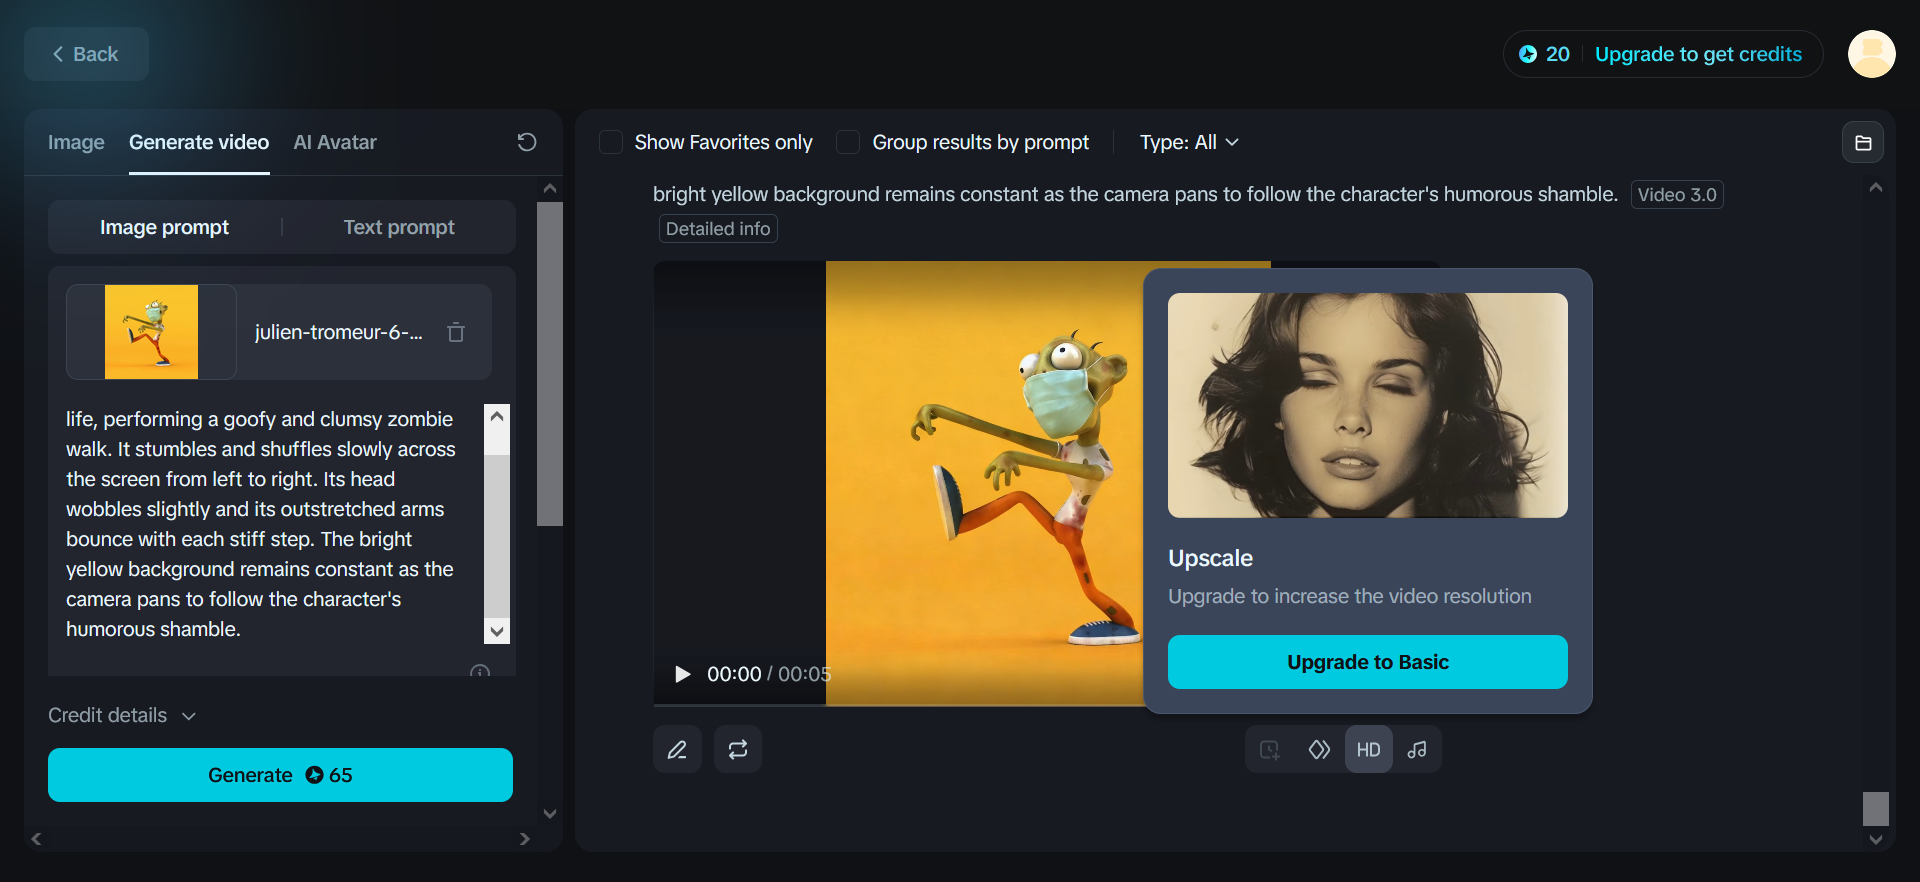The image size is (1920, 882).
Task: Click the left panel horizontal scroll left arrow
Action: pyautogui.click(x=36, y=839)
